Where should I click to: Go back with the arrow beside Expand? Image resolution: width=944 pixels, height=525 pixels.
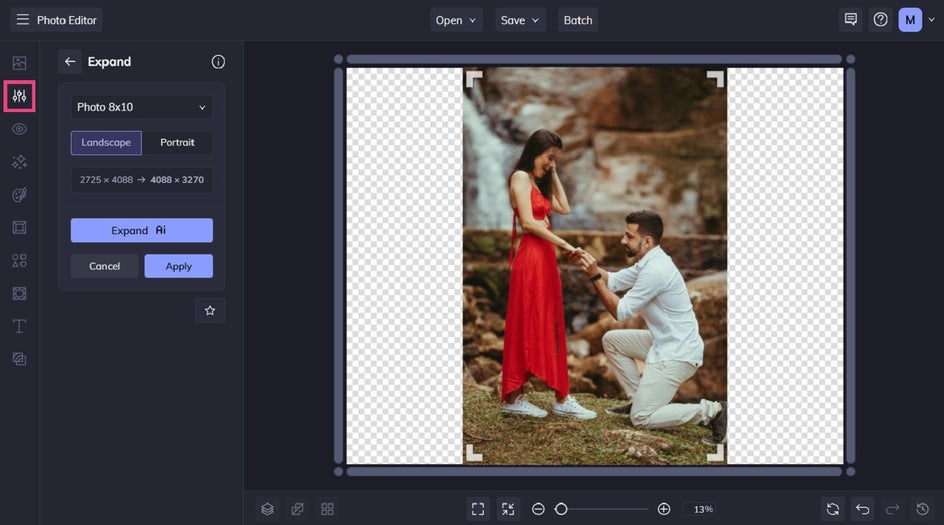pos(70,61)
